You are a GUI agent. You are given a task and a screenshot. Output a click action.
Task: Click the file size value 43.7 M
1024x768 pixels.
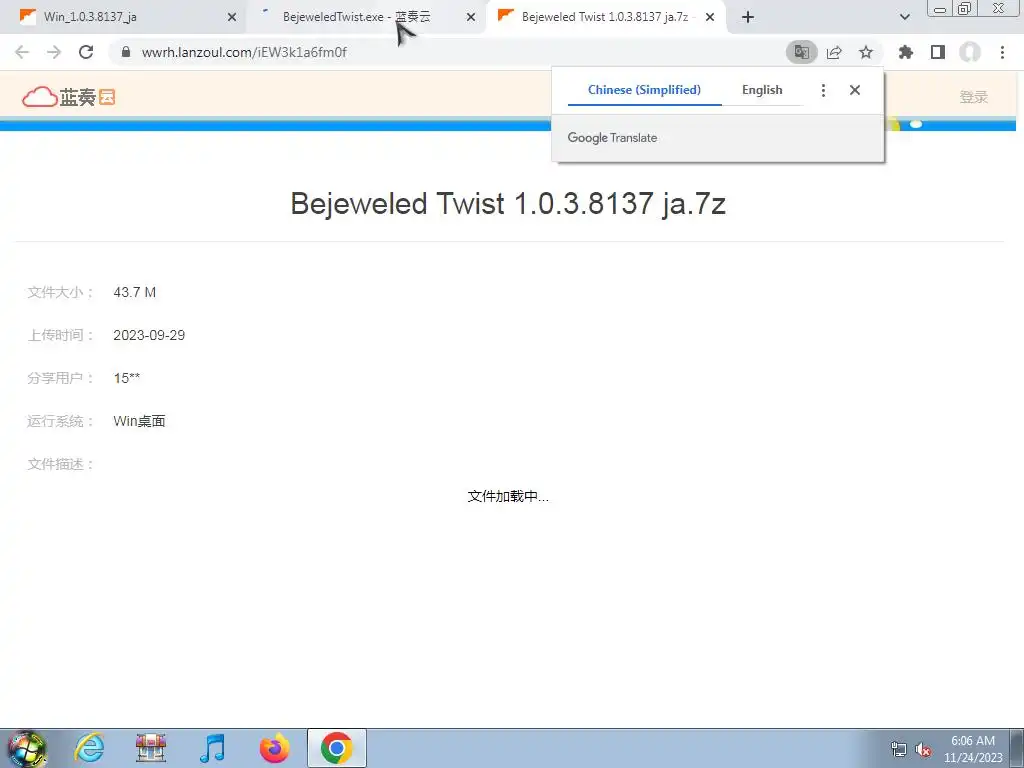click(135, 293)
